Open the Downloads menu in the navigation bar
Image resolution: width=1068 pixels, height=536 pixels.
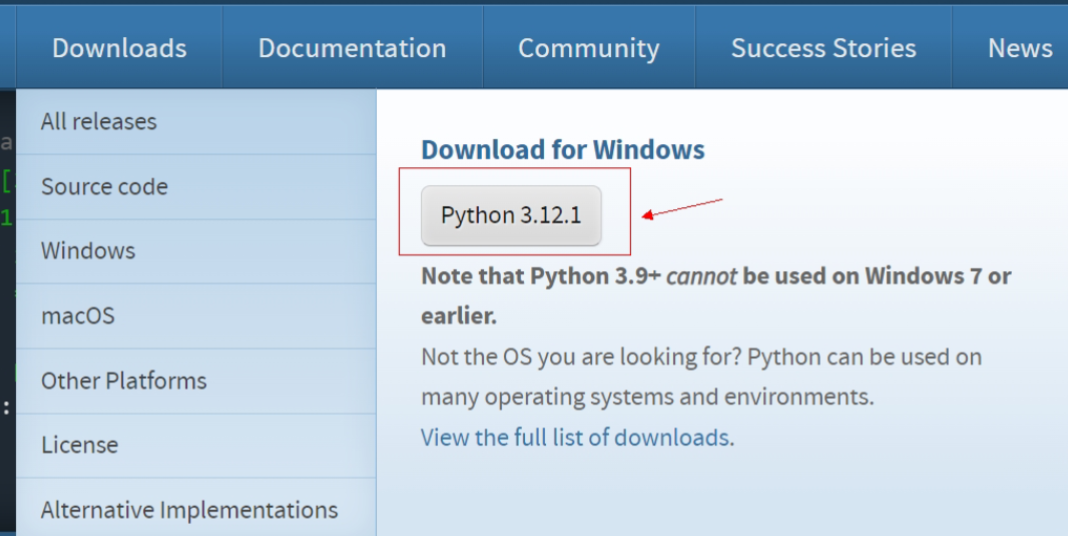click(119, 48)
